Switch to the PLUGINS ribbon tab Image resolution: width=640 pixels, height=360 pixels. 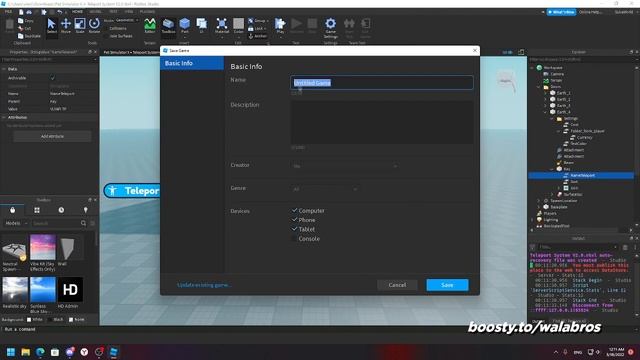147,12
